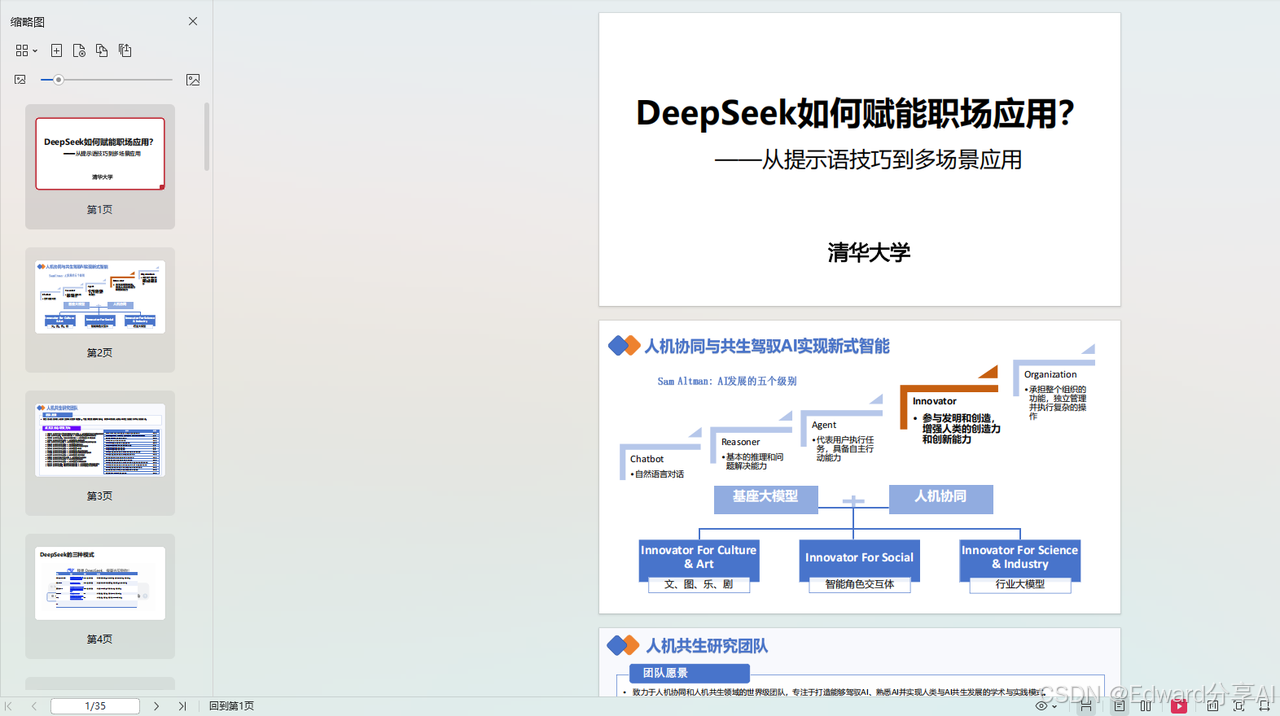1280x716 pixels.
Task: Click the Organization level label
Action: point(1050,374)
